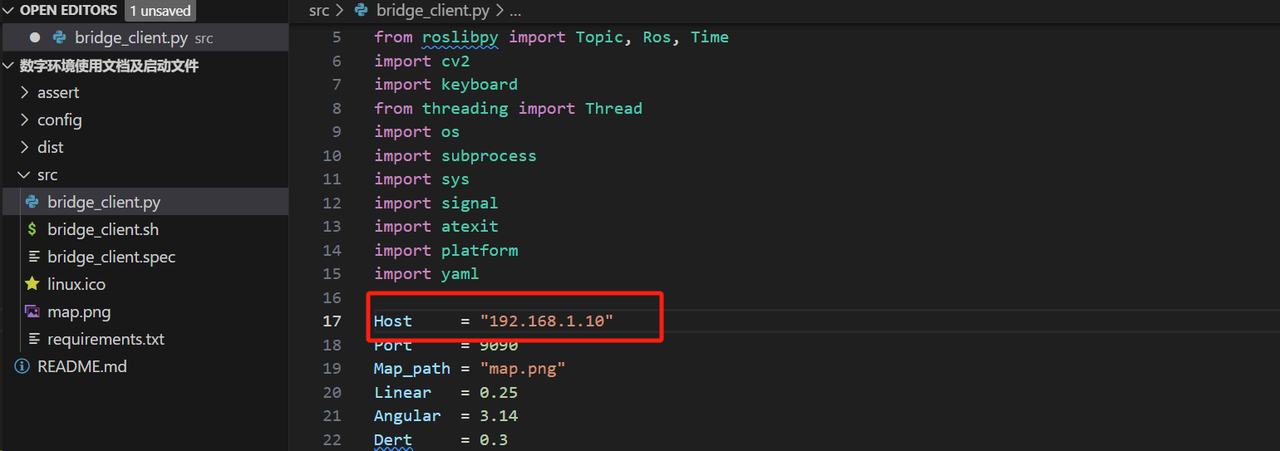Click the lines icon next to bridge_client.spec
The image size is (1280, 451).
[x=34, y=257]
